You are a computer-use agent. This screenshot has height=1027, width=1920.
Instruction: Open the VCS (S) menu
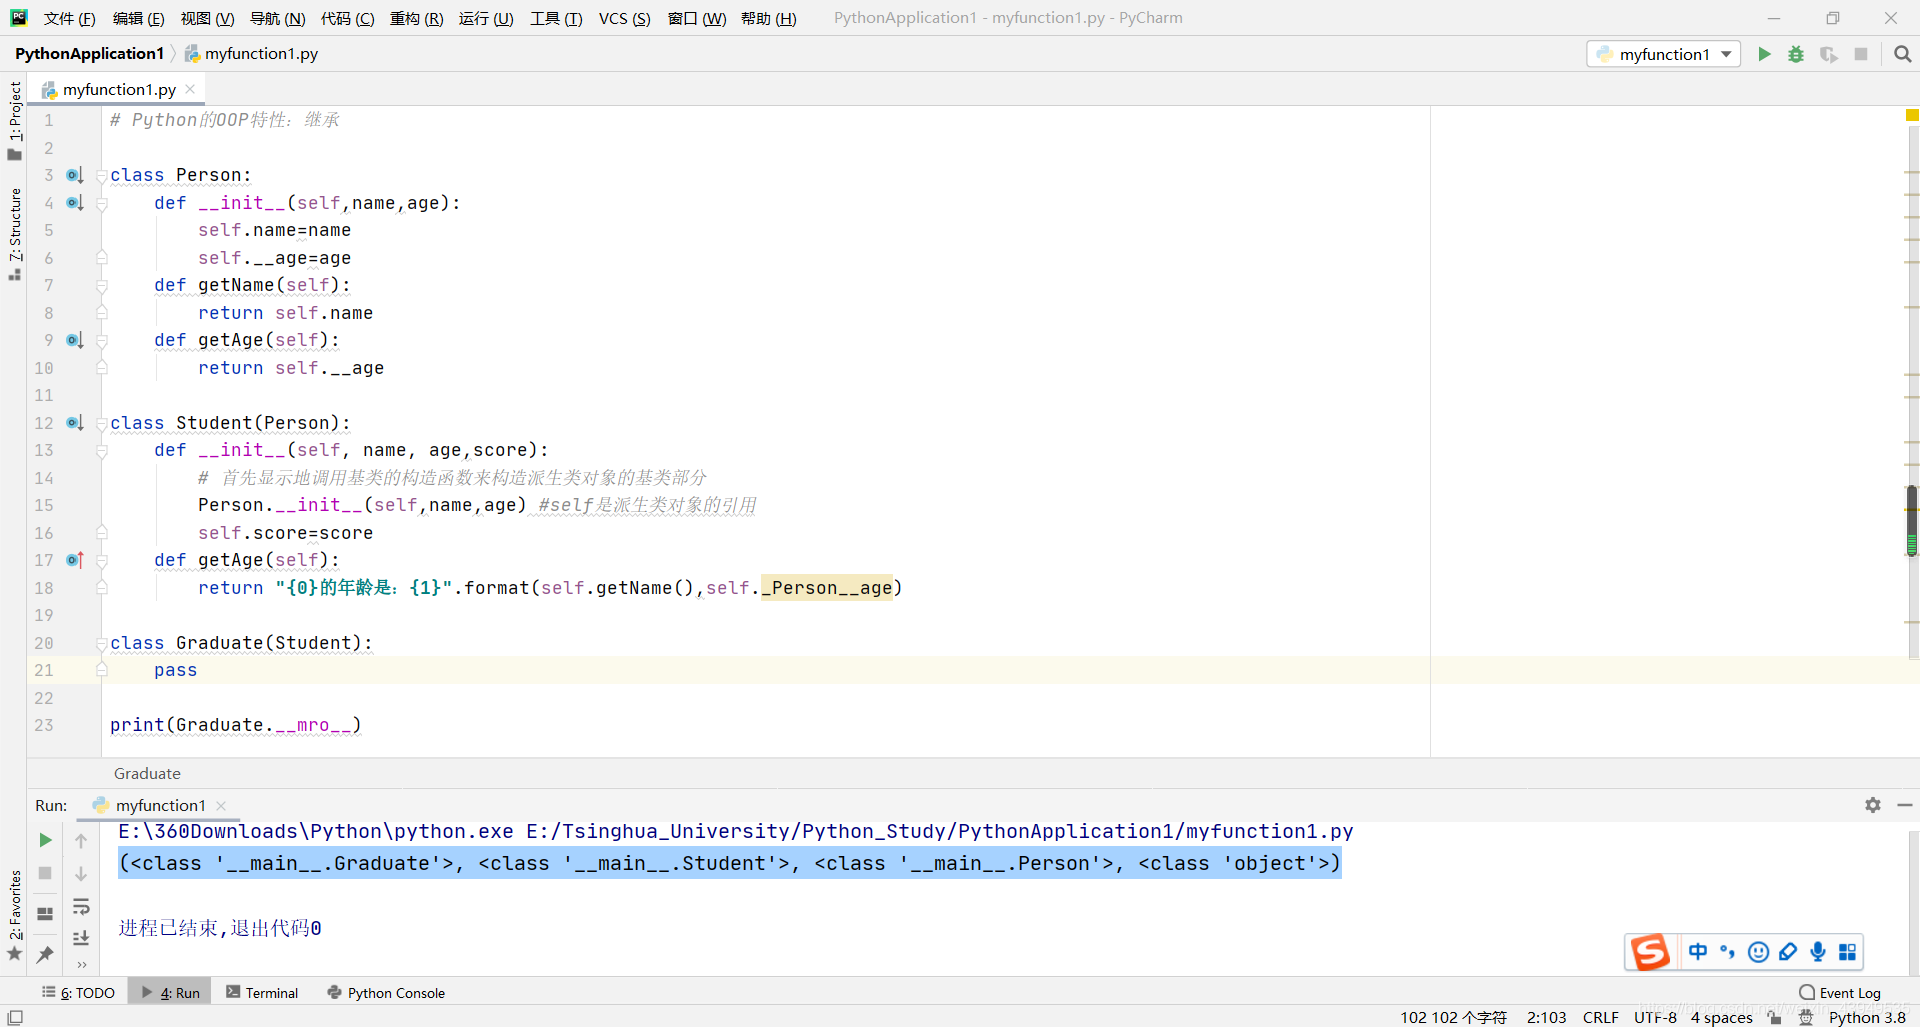click(x=624, y=18)
